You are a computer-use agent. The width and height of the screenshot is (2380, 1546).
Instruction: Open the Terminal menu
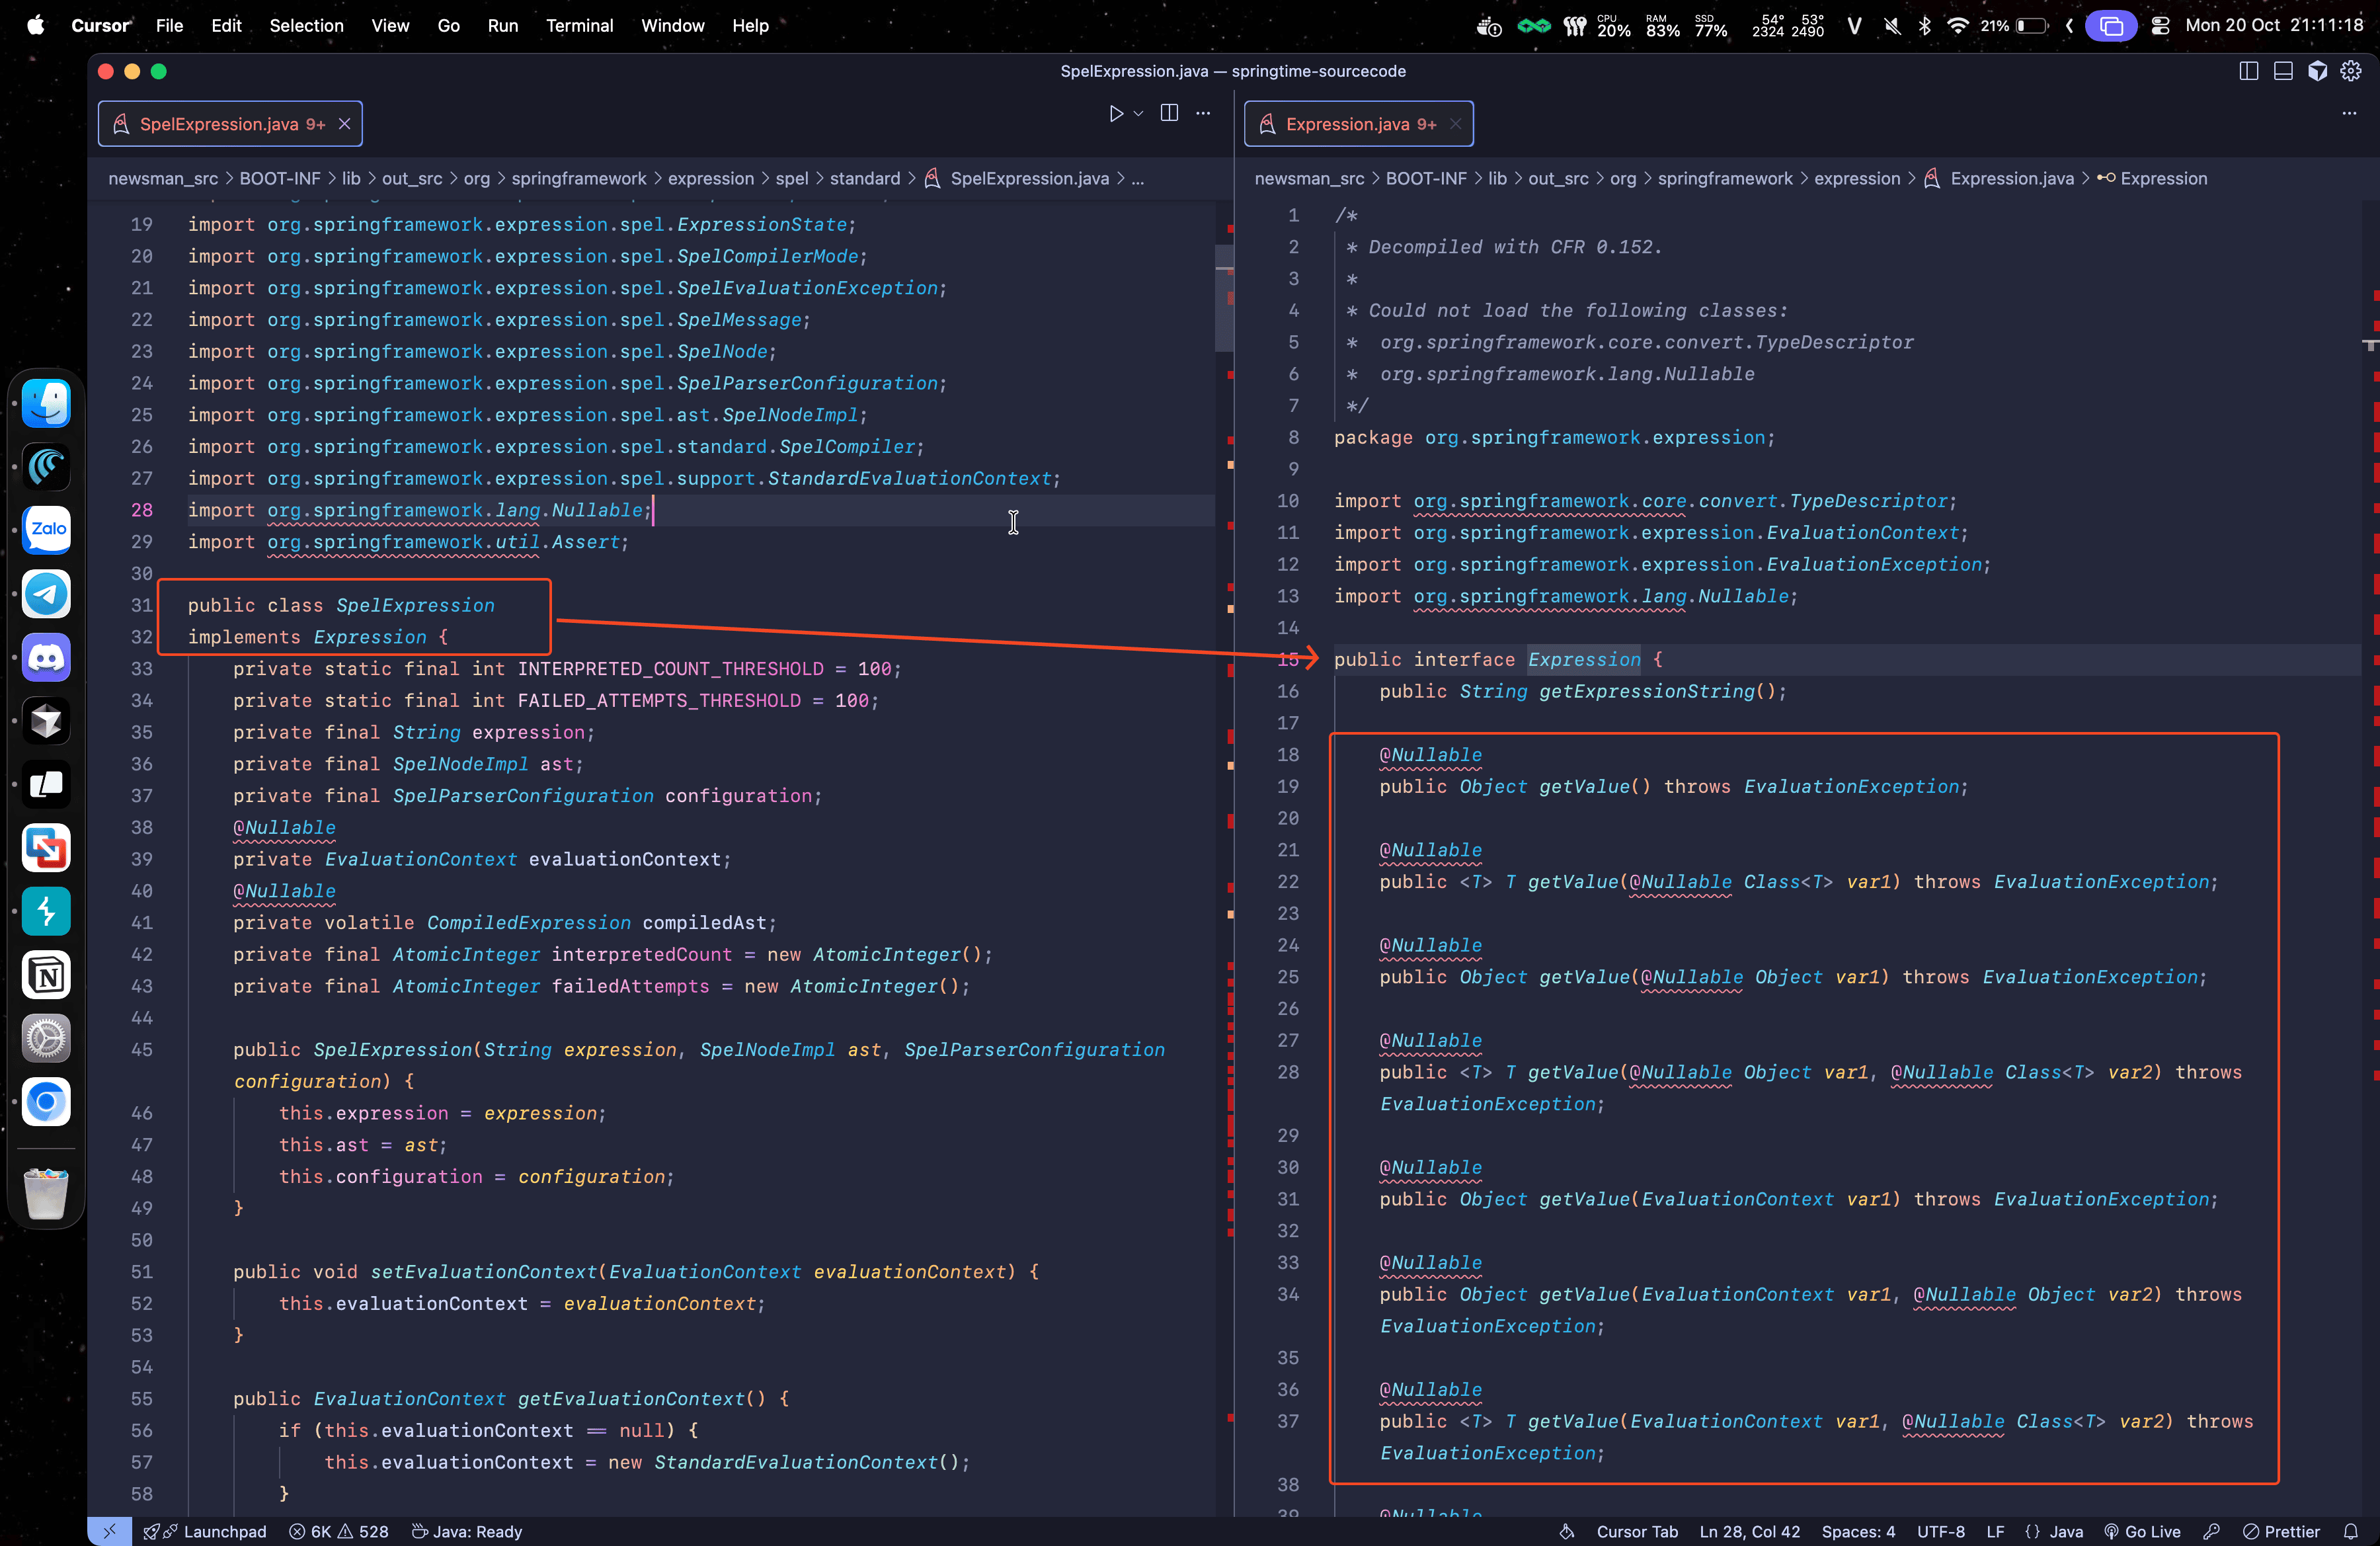pyautogui.click(x=579, y=26)
